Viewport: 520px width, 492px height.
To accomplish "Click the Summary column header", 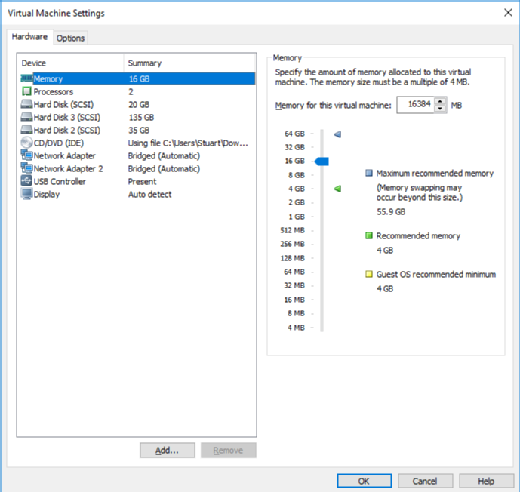I will [190, 63].
